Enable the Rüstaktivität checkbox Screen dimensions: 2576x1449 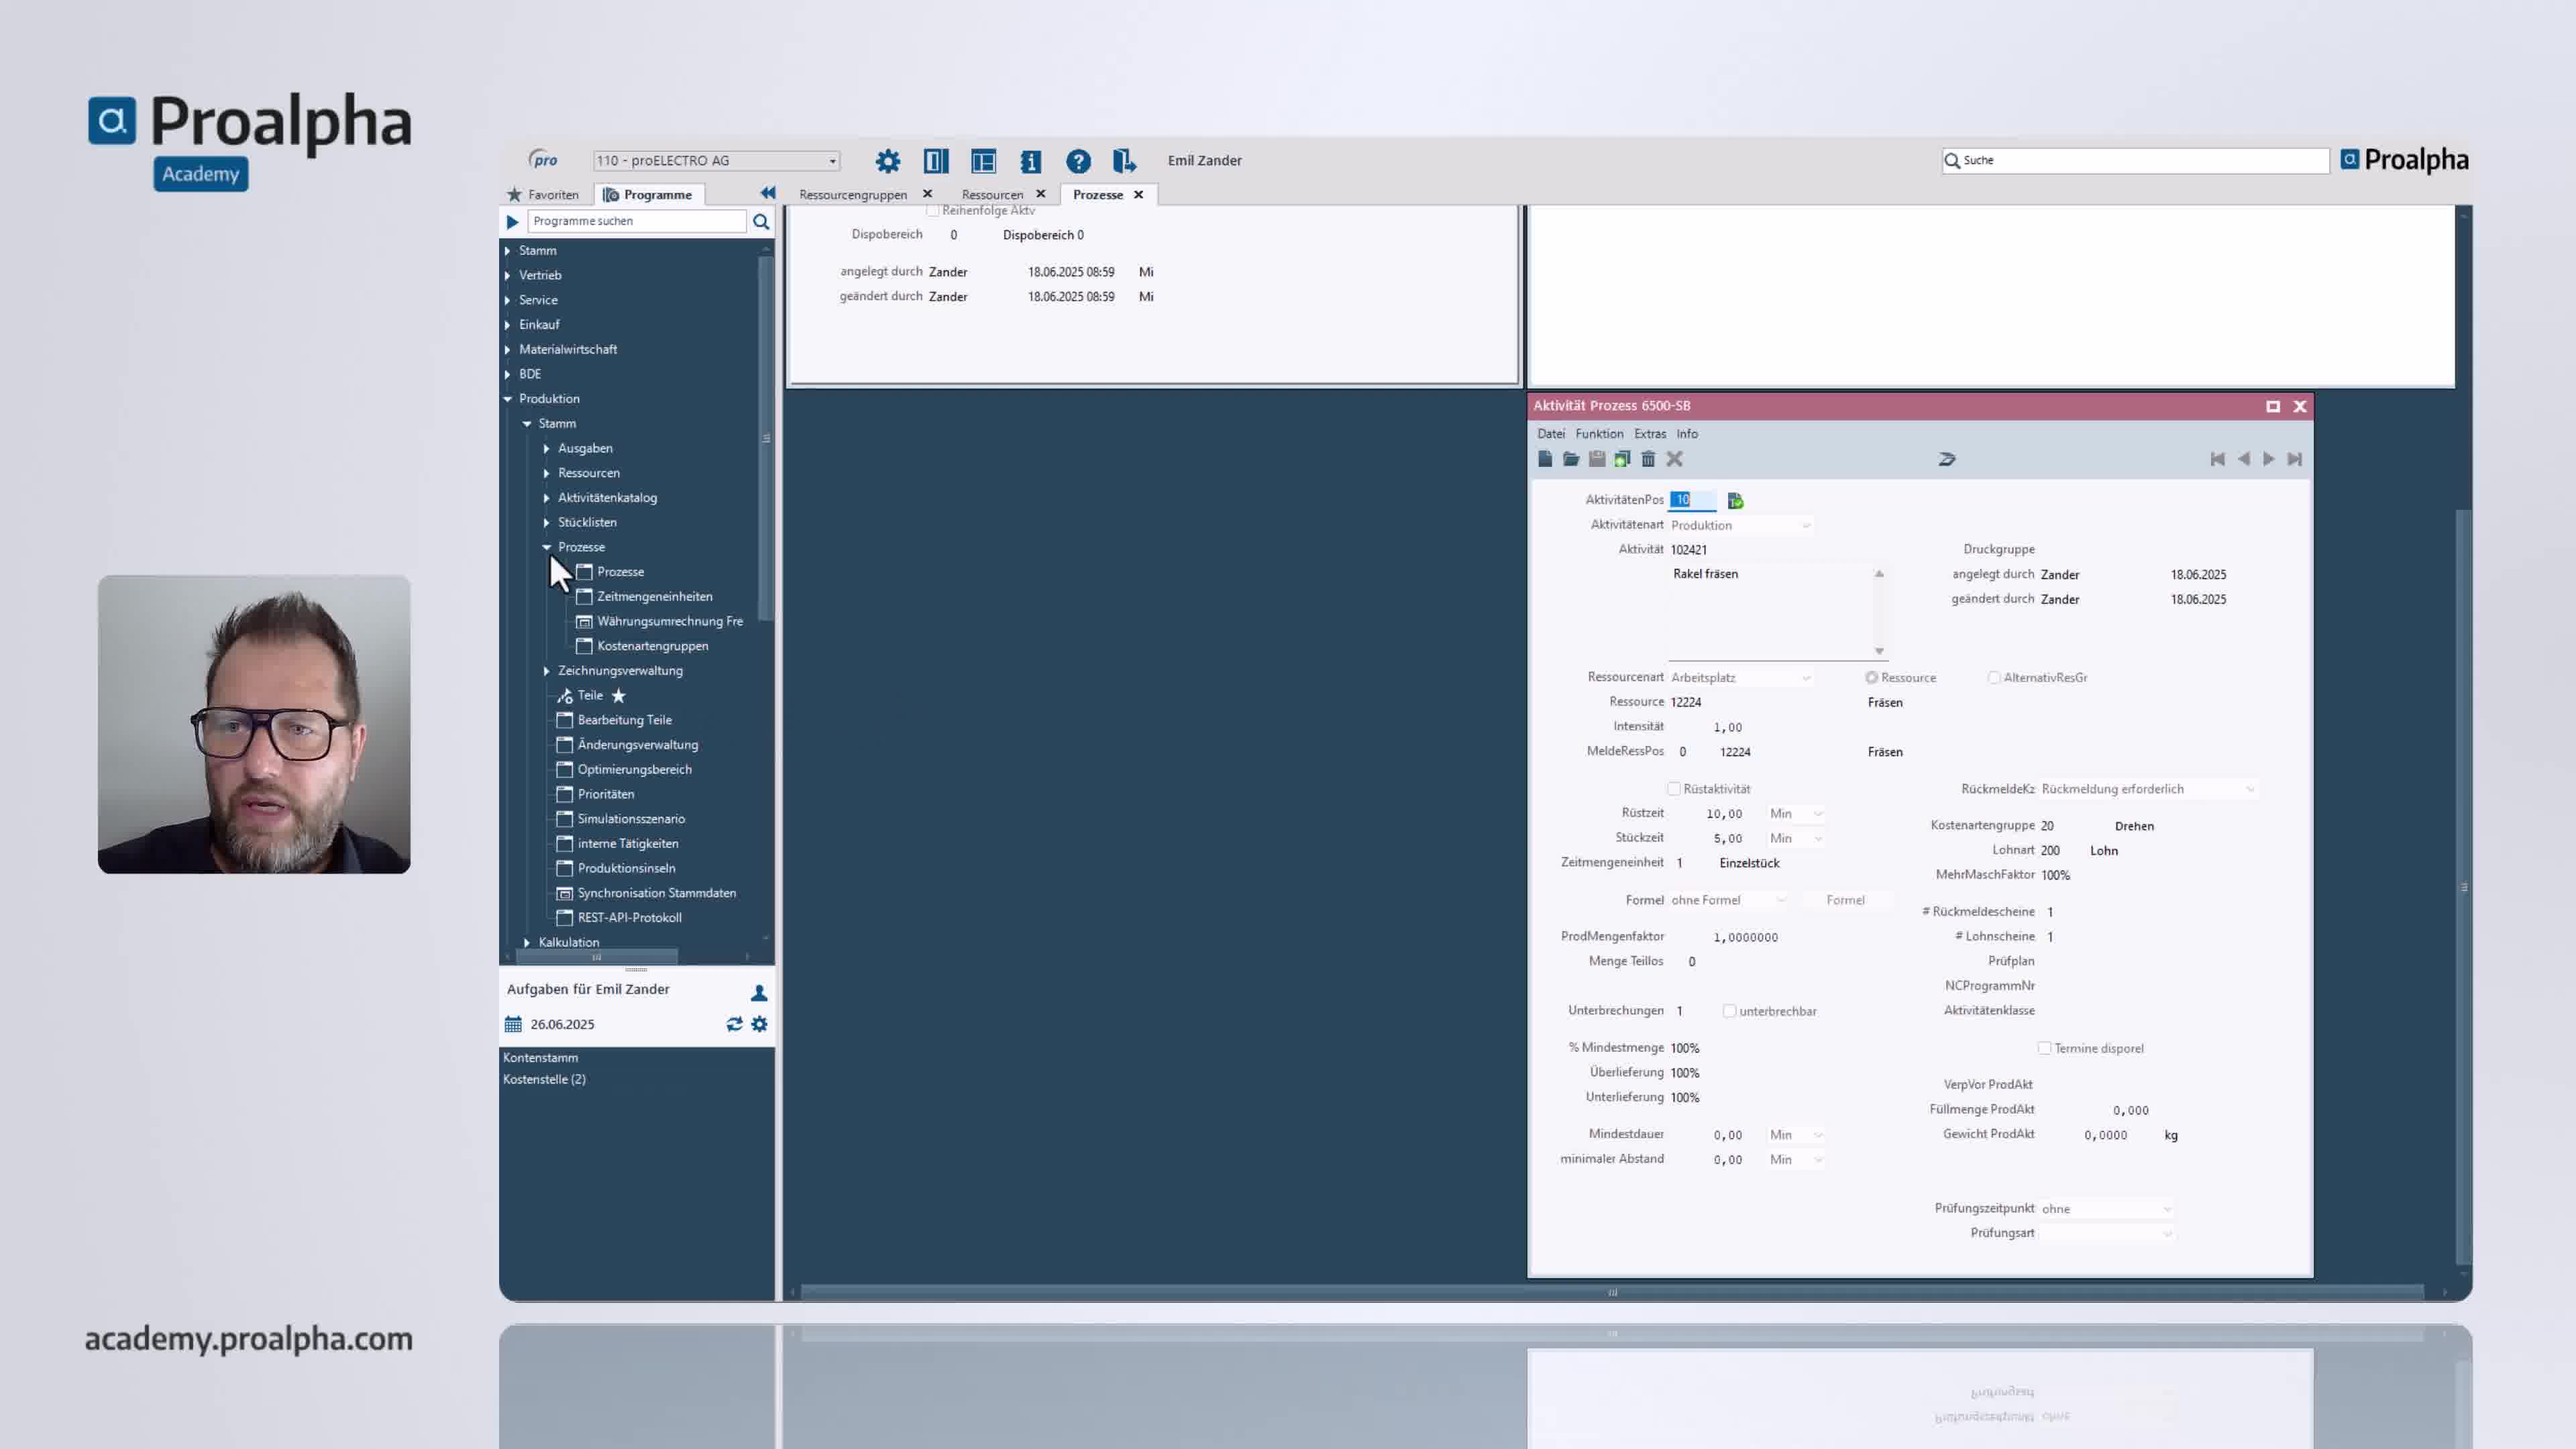(x=1675, y=789)
